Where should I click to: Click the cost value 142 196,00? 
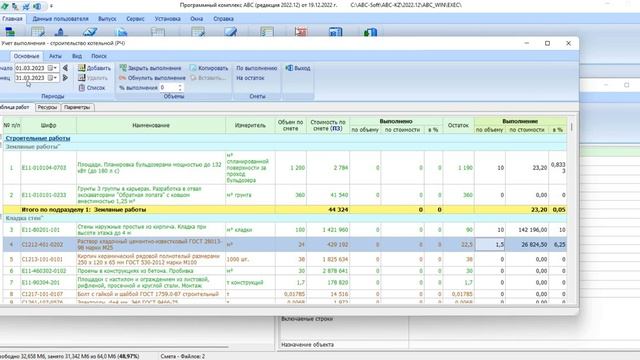click(532, 230)
